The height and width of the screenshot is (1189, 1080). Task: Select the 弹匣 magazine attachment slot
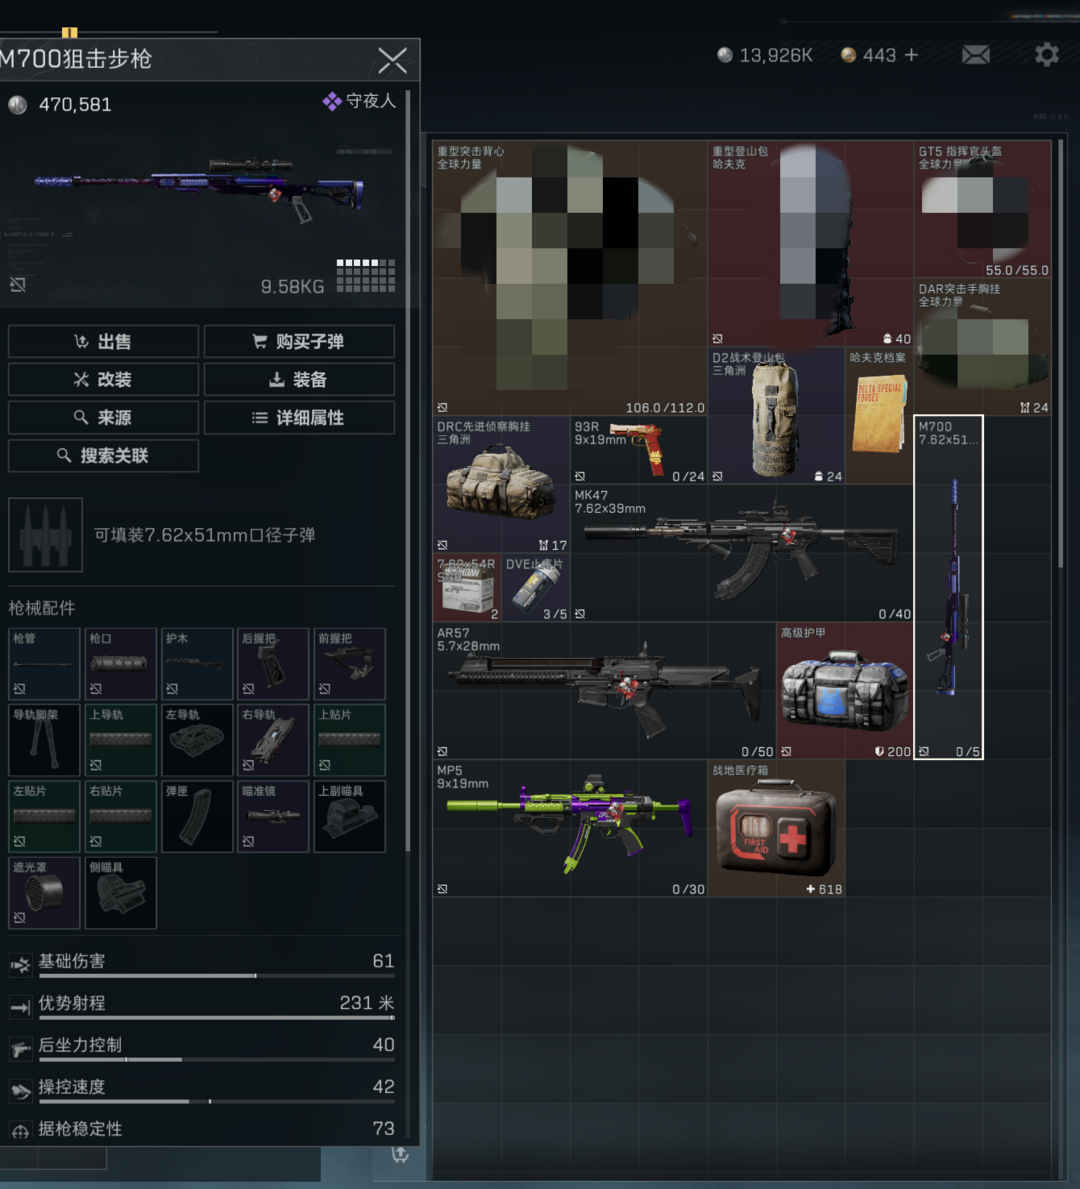(x=196, y=816)
